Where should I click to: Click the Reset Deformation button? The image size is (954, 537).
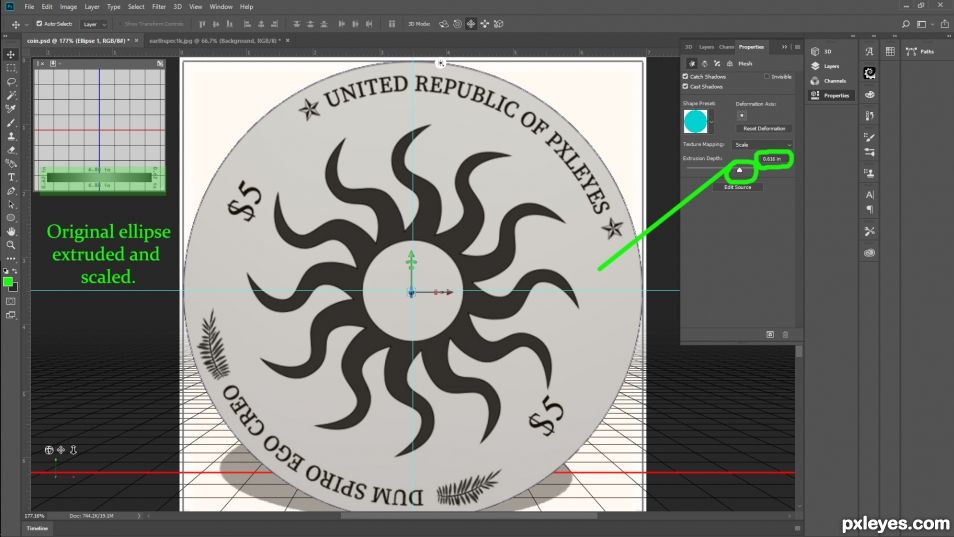click(764, 128)
